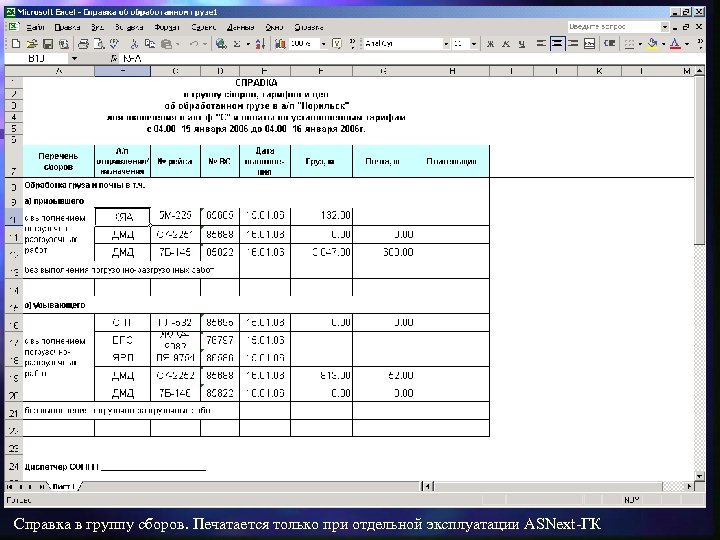Click the toolbar options chevron at far right

click(700, 44)
